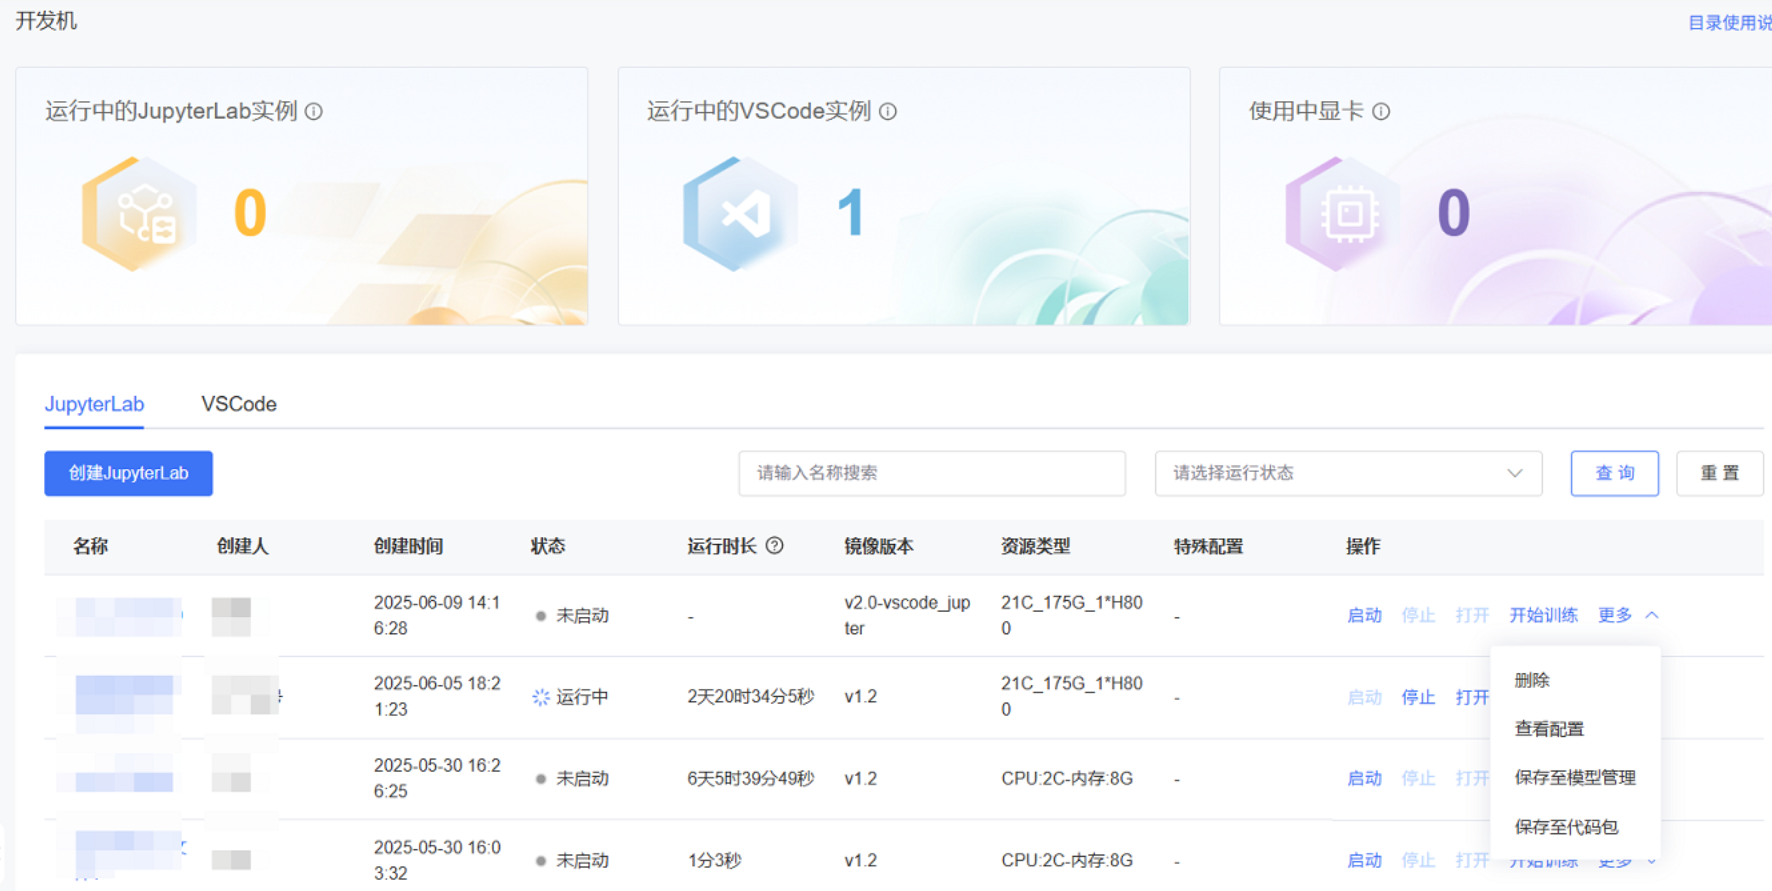Click 启动 in the 2025-05-30 16:03:32 row
Screen dimensions: 1772x891
point(1364,860)
